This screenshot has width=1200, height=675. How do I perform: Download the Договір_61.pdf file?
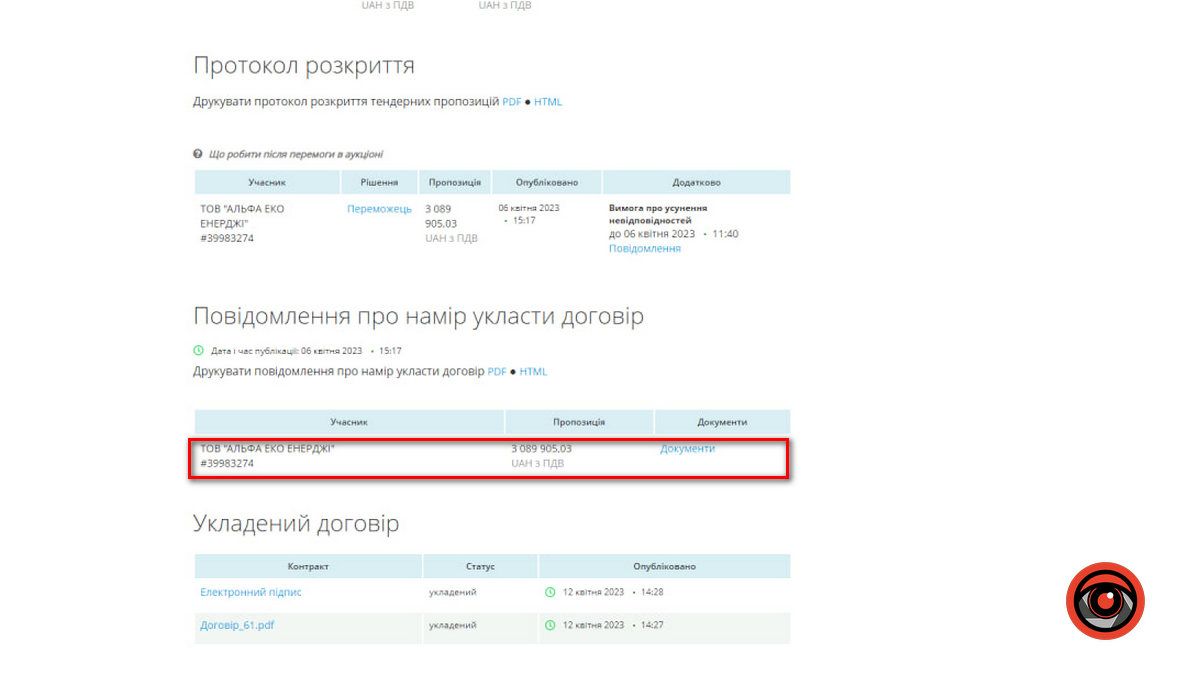click(237, 625)
